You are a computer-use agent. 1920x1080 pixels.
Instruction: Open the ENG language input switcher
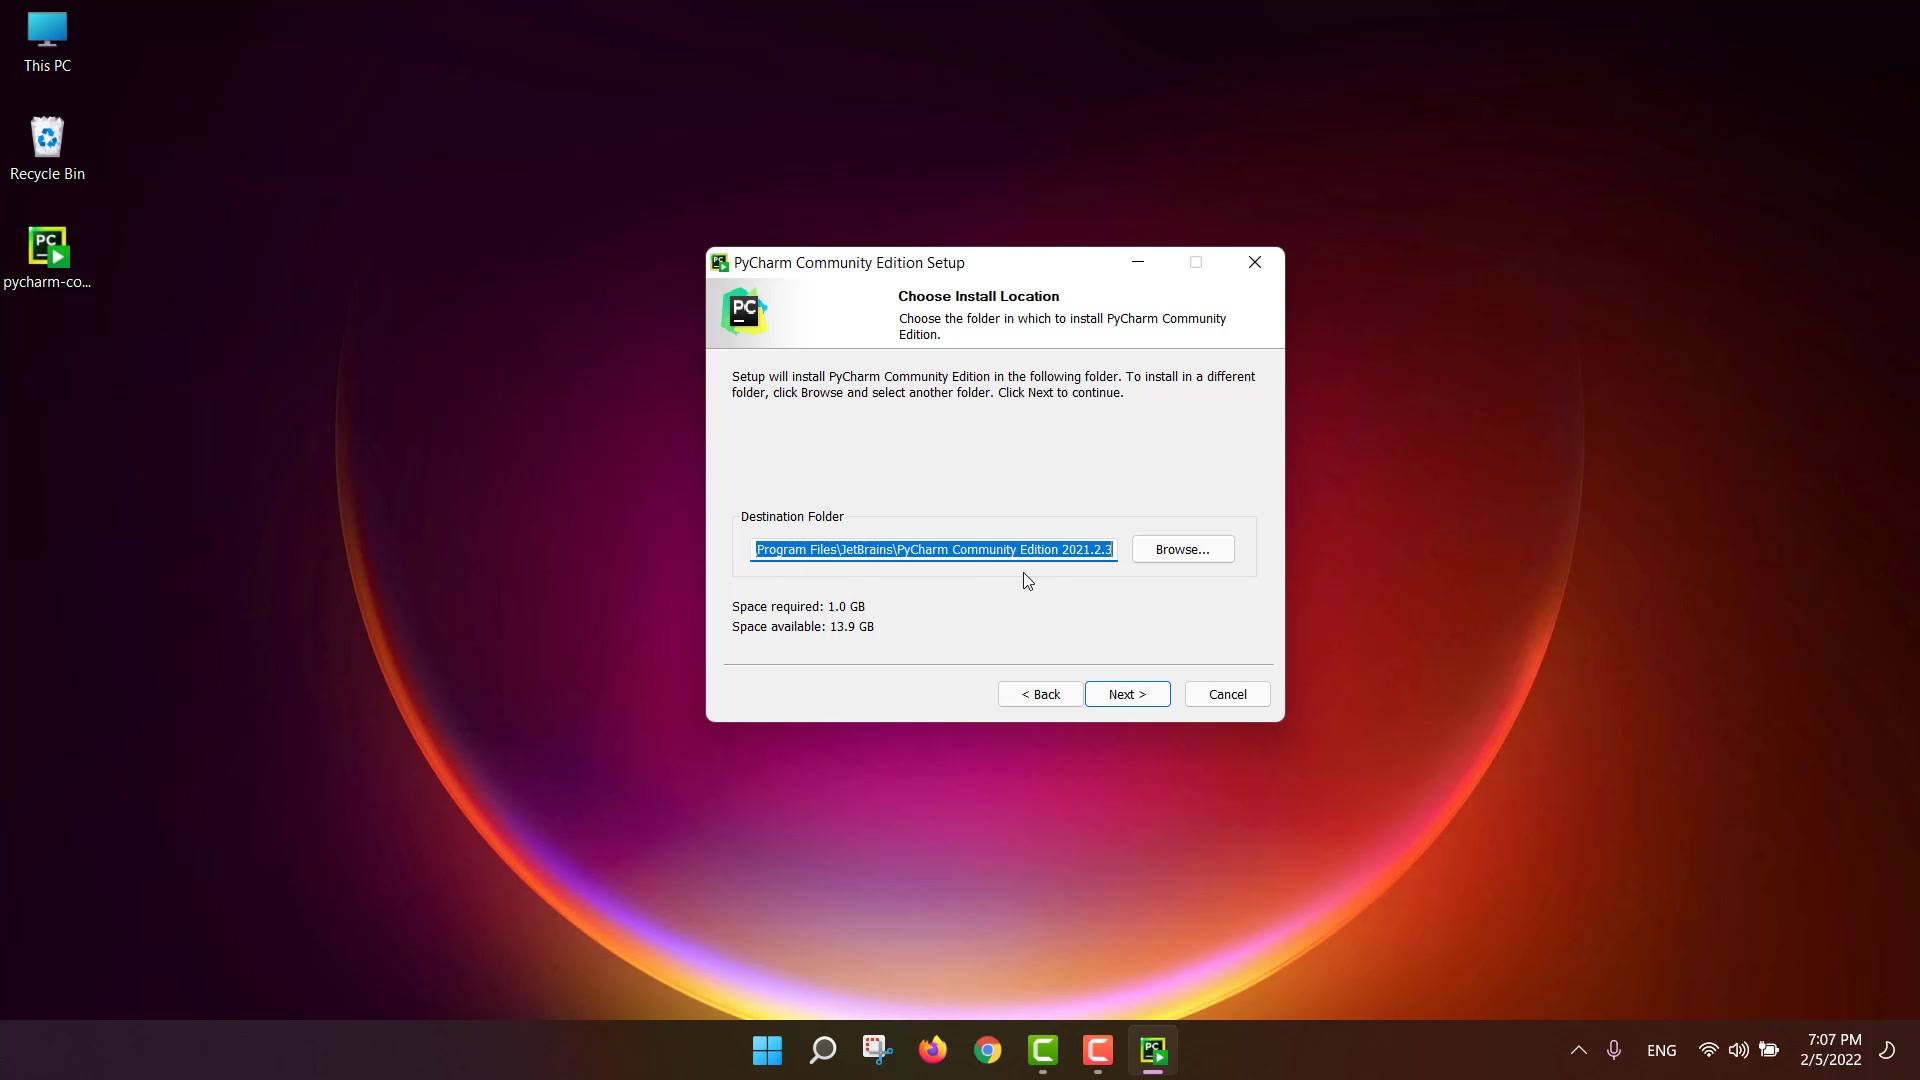click(1661, 1050)
